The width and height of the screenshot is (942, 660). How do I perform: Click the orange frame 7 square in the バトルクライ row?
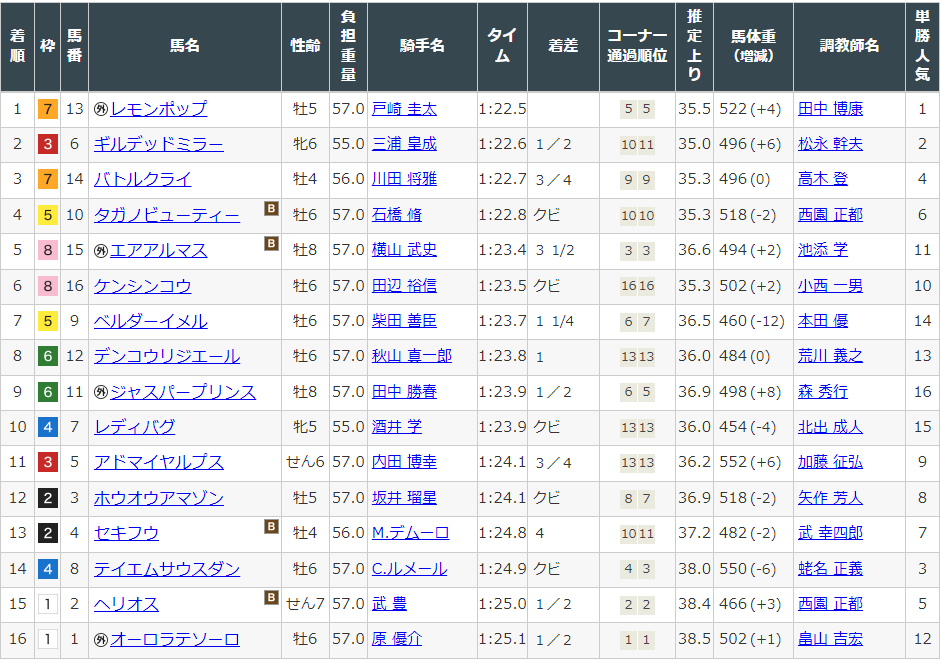(x=48, y=180)
